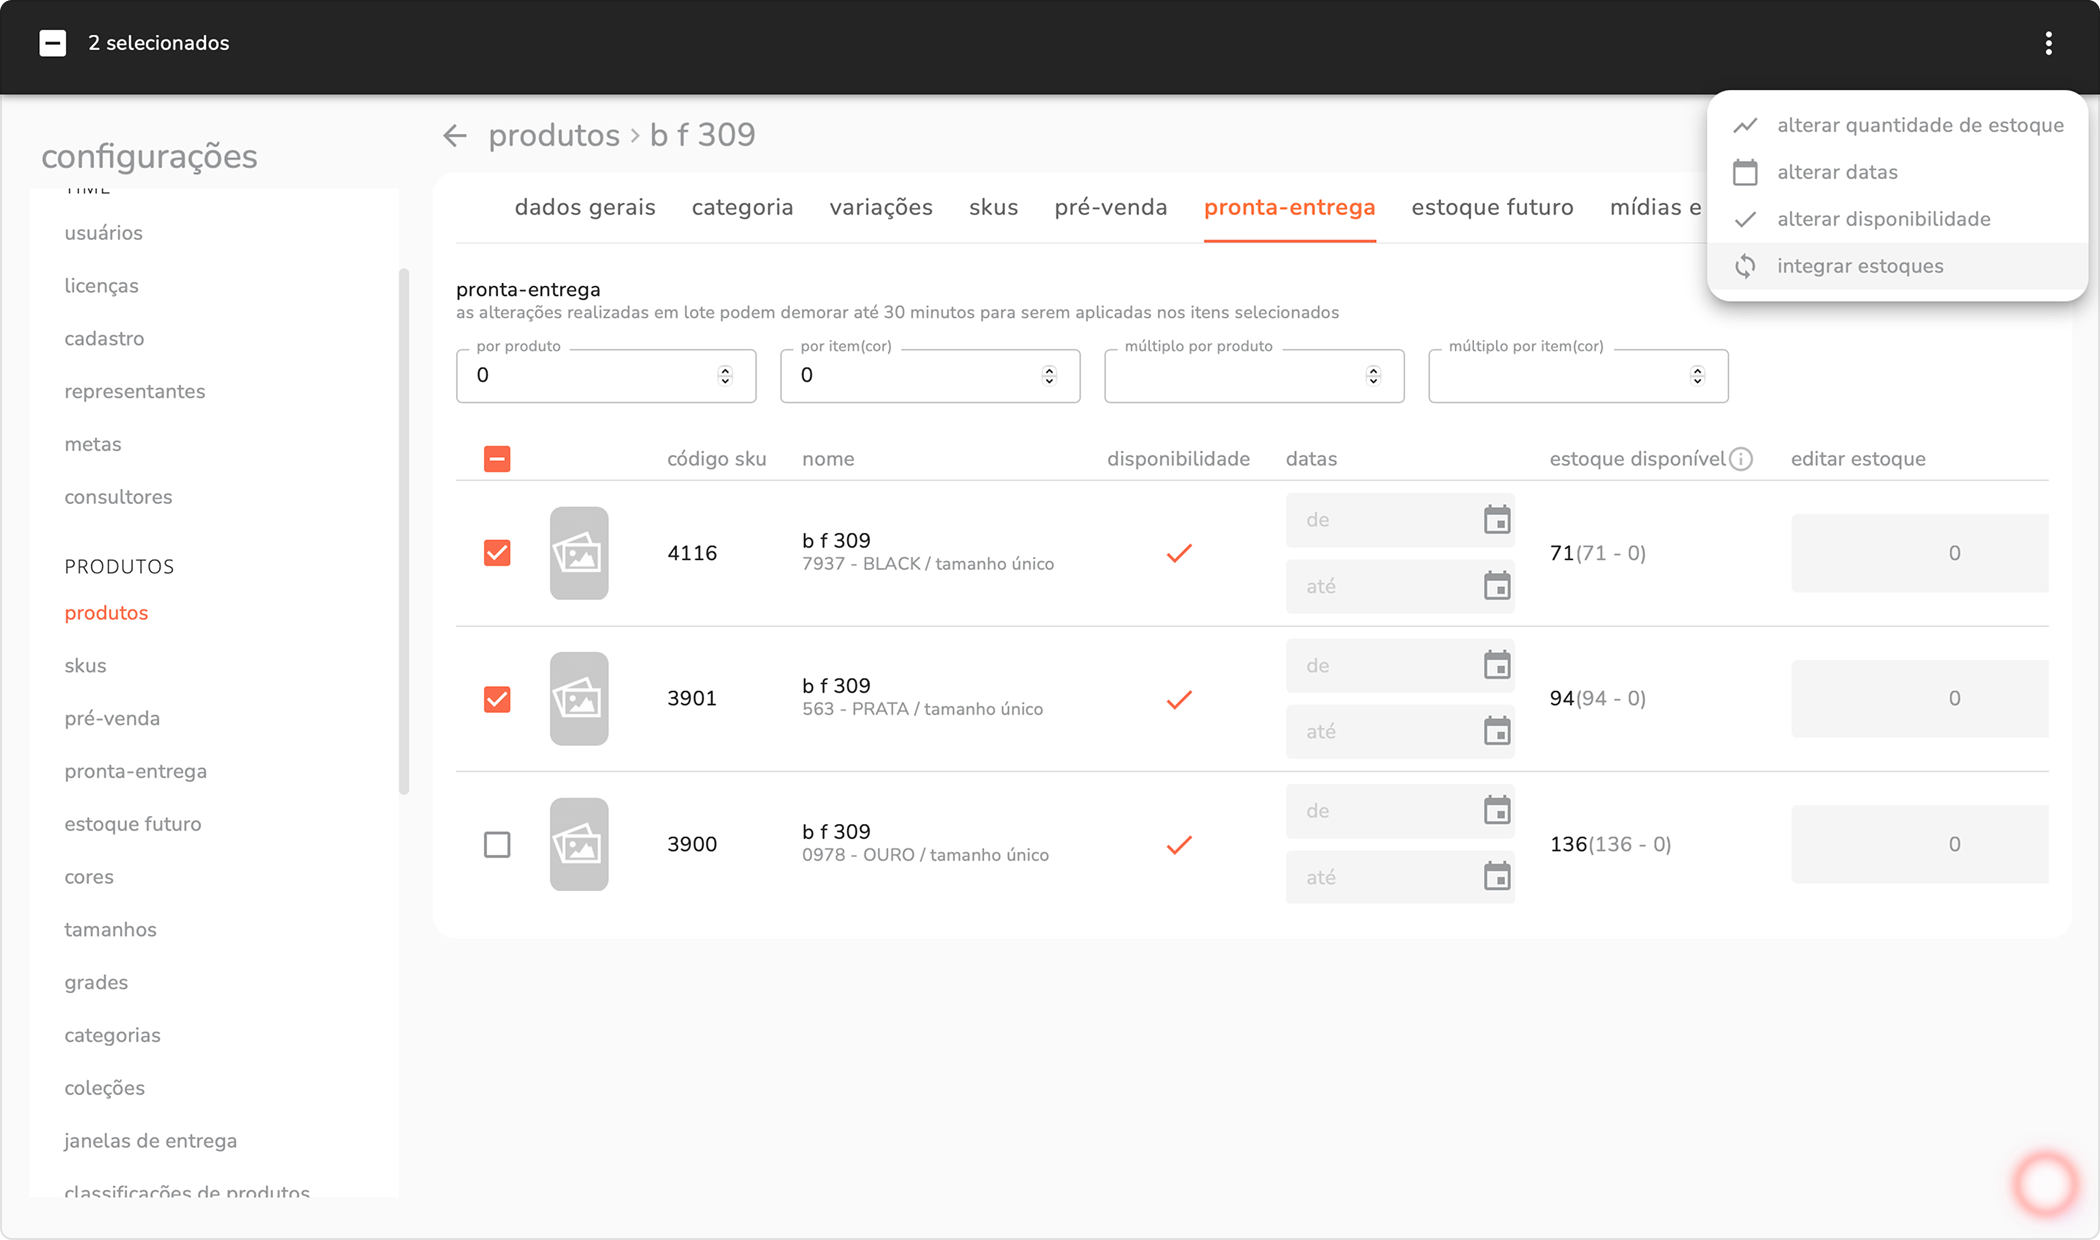The width and height of the screenshot is (2100, 1240).
Task: Click stepper arrows on por produto field
Action: [725, 376]
